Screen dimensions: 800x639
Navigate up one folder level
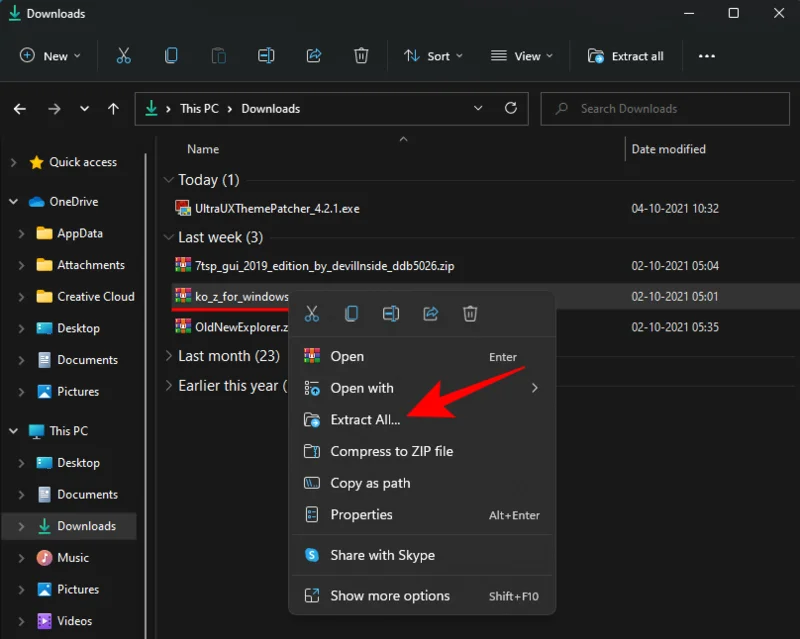click(113, 109)
